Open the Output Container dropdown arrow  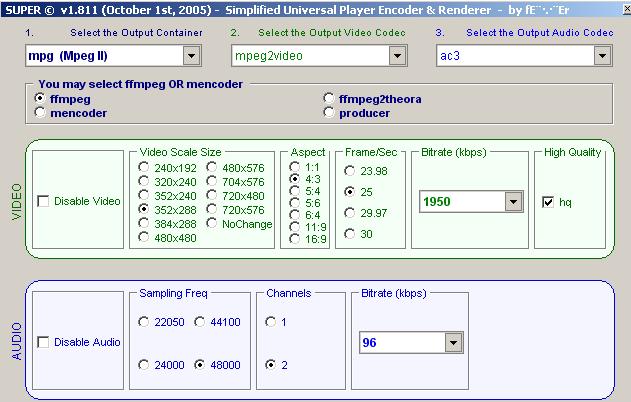pos(192,56)
